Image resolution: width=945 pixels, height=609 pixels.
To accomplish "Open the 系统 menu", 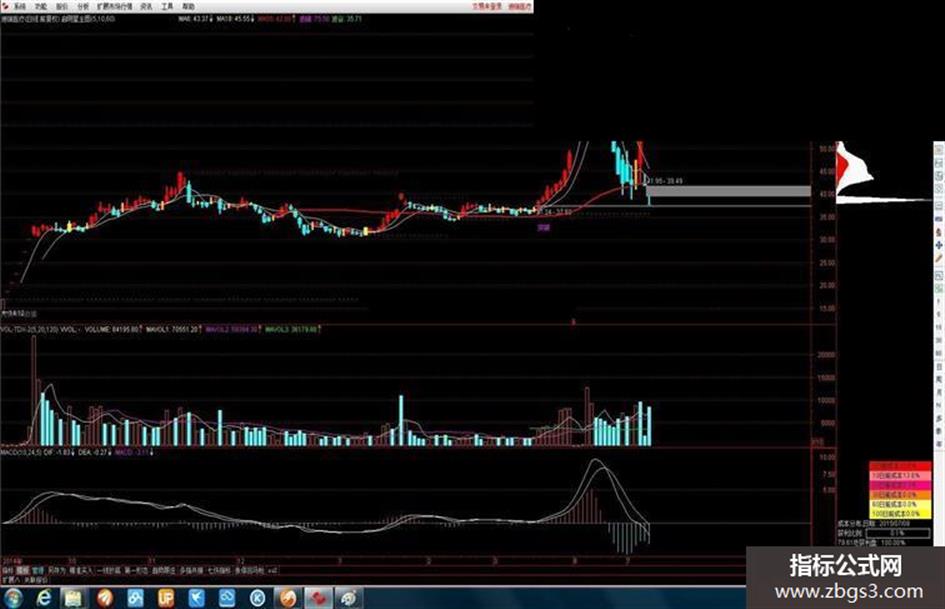I will (20, 7).
